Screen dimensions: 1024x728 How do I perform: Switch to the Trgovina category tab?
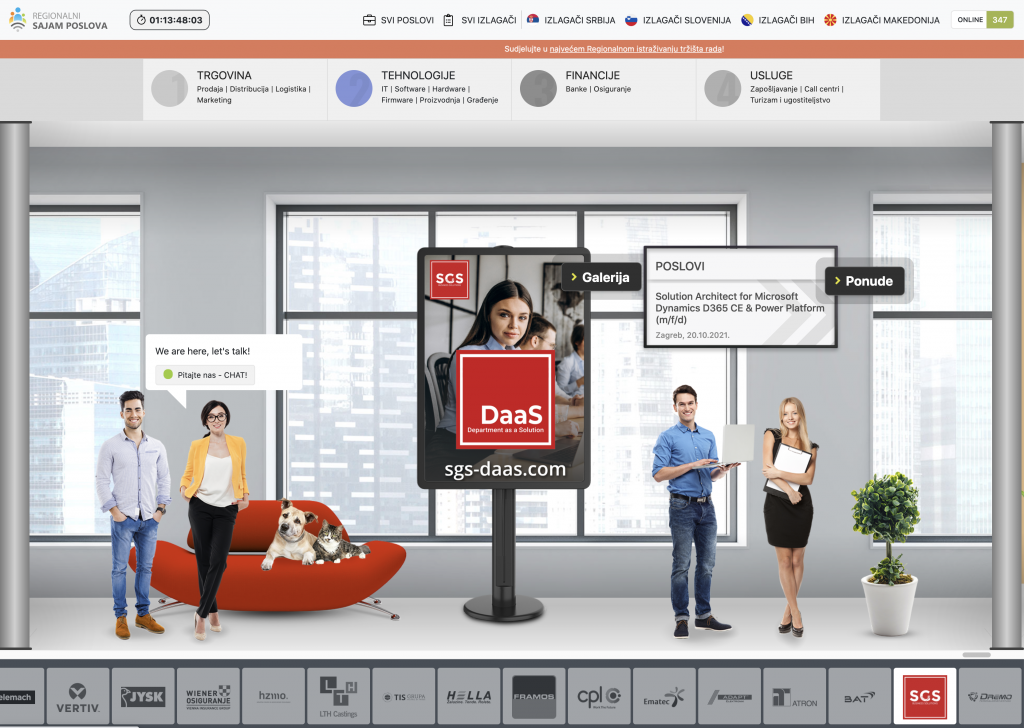(235, 89)
